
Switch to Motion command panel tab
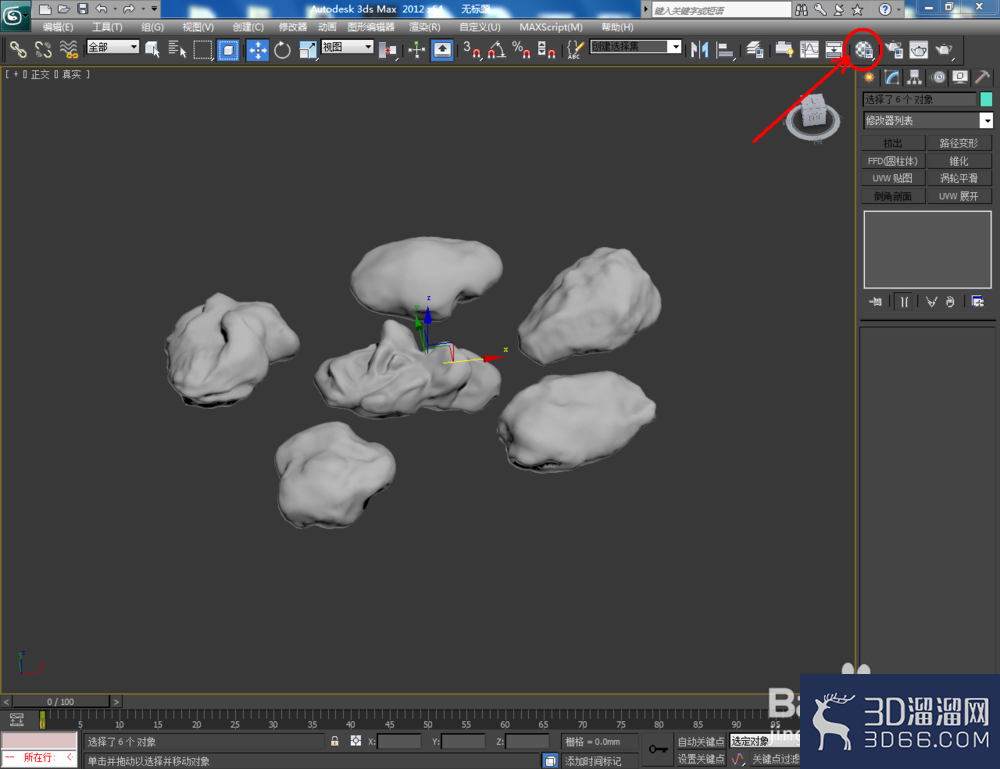938,78
